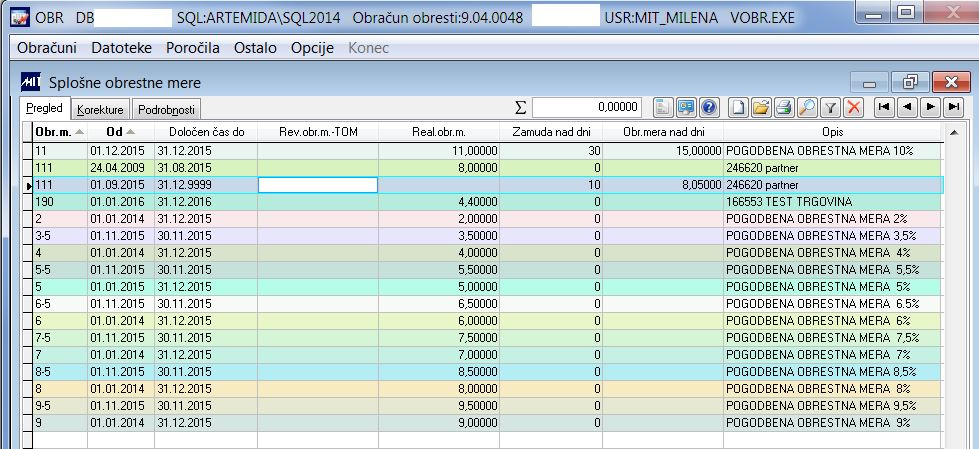Click the printer icon in toolbar
The image size is (979, 449).
pos(784,108)
